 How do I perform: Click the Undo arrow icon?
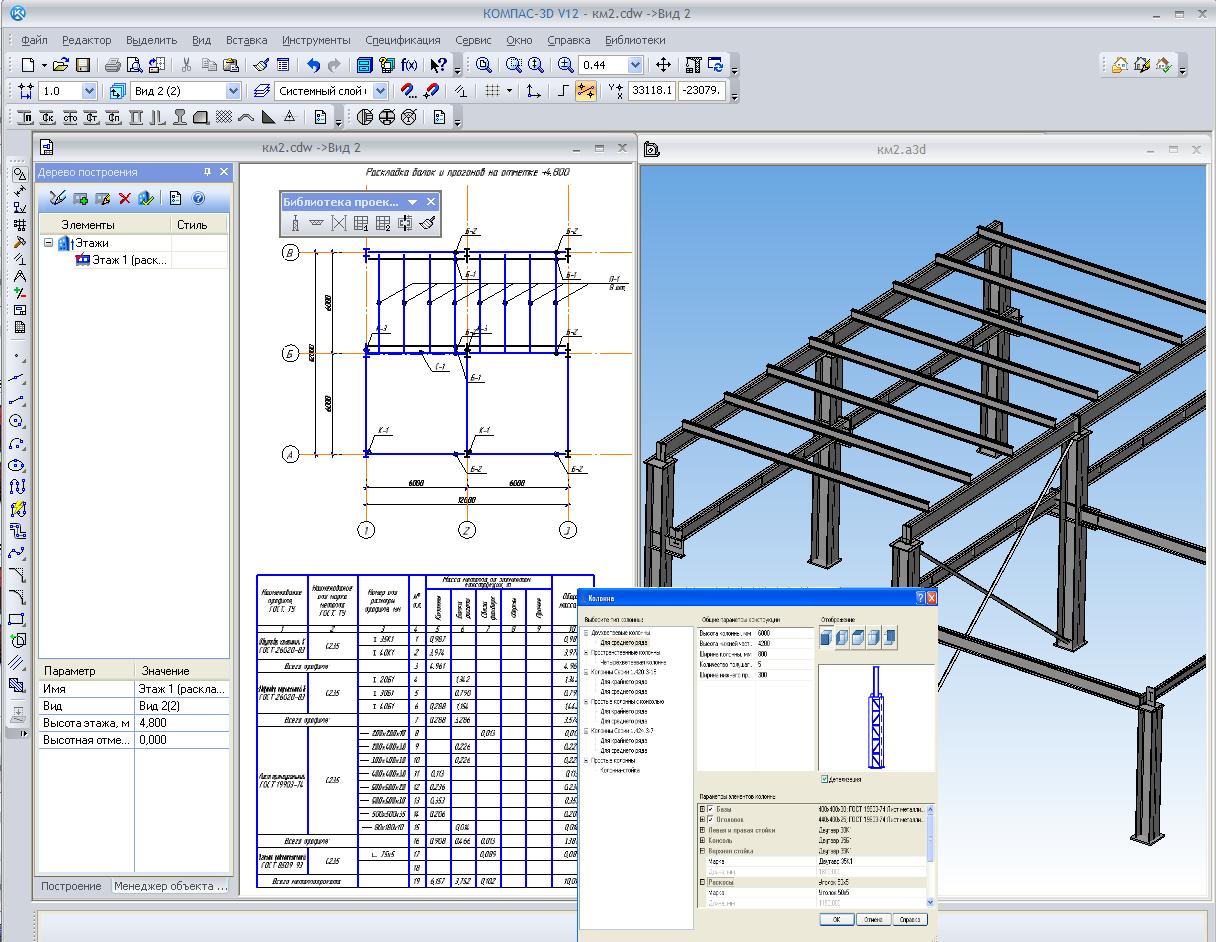(313, 65)
